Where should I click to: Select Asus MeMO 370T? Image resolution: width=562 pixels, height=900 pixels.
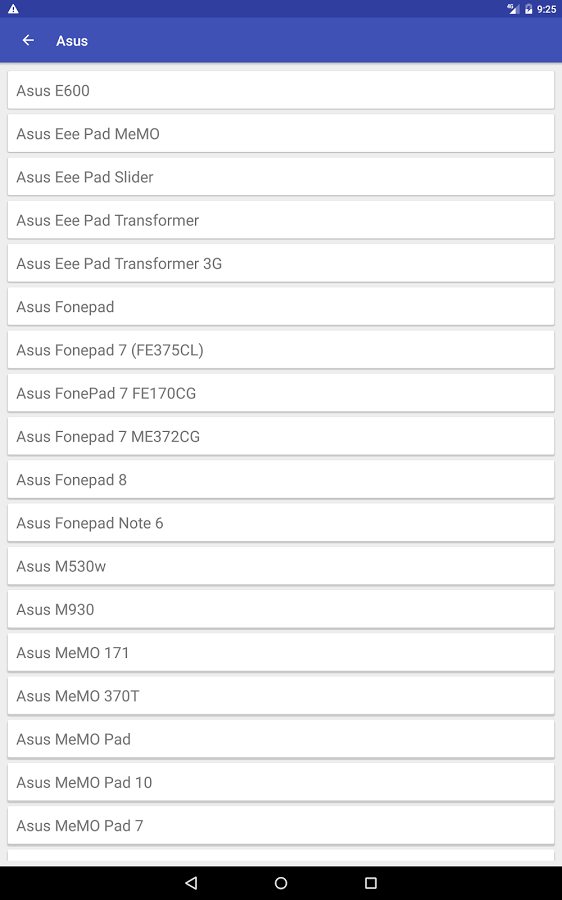pos(281,696)
